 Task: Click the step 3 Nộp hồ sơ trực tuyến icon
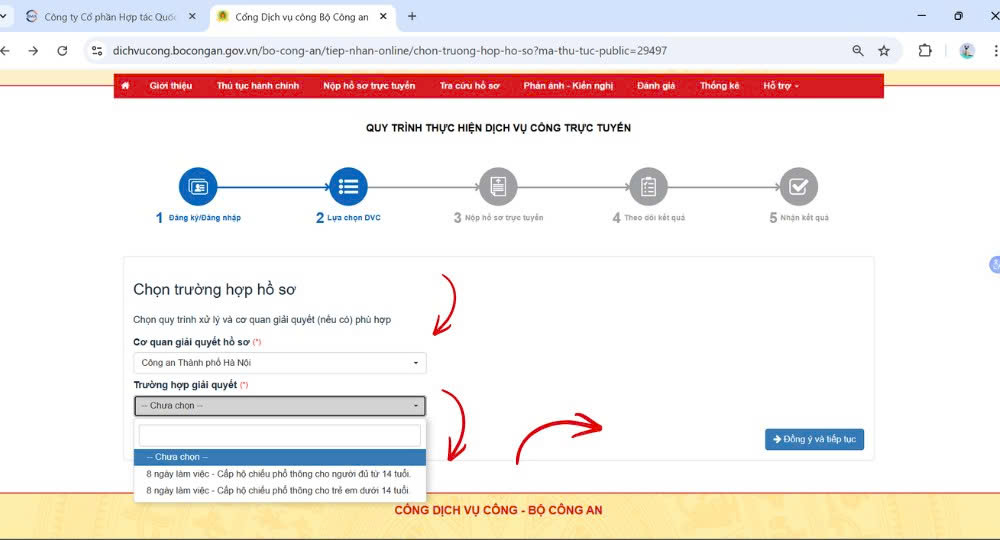point(498,187)
